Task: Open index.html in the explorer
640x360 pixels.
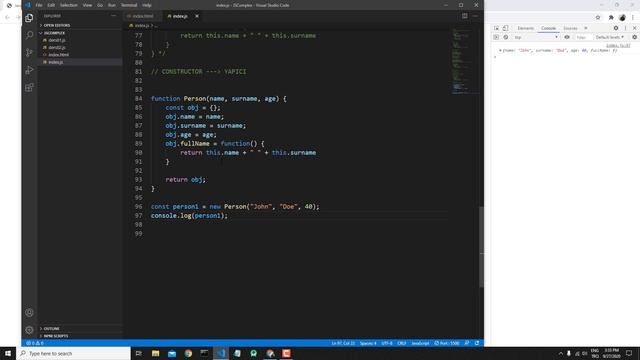Action: point(58,55)
